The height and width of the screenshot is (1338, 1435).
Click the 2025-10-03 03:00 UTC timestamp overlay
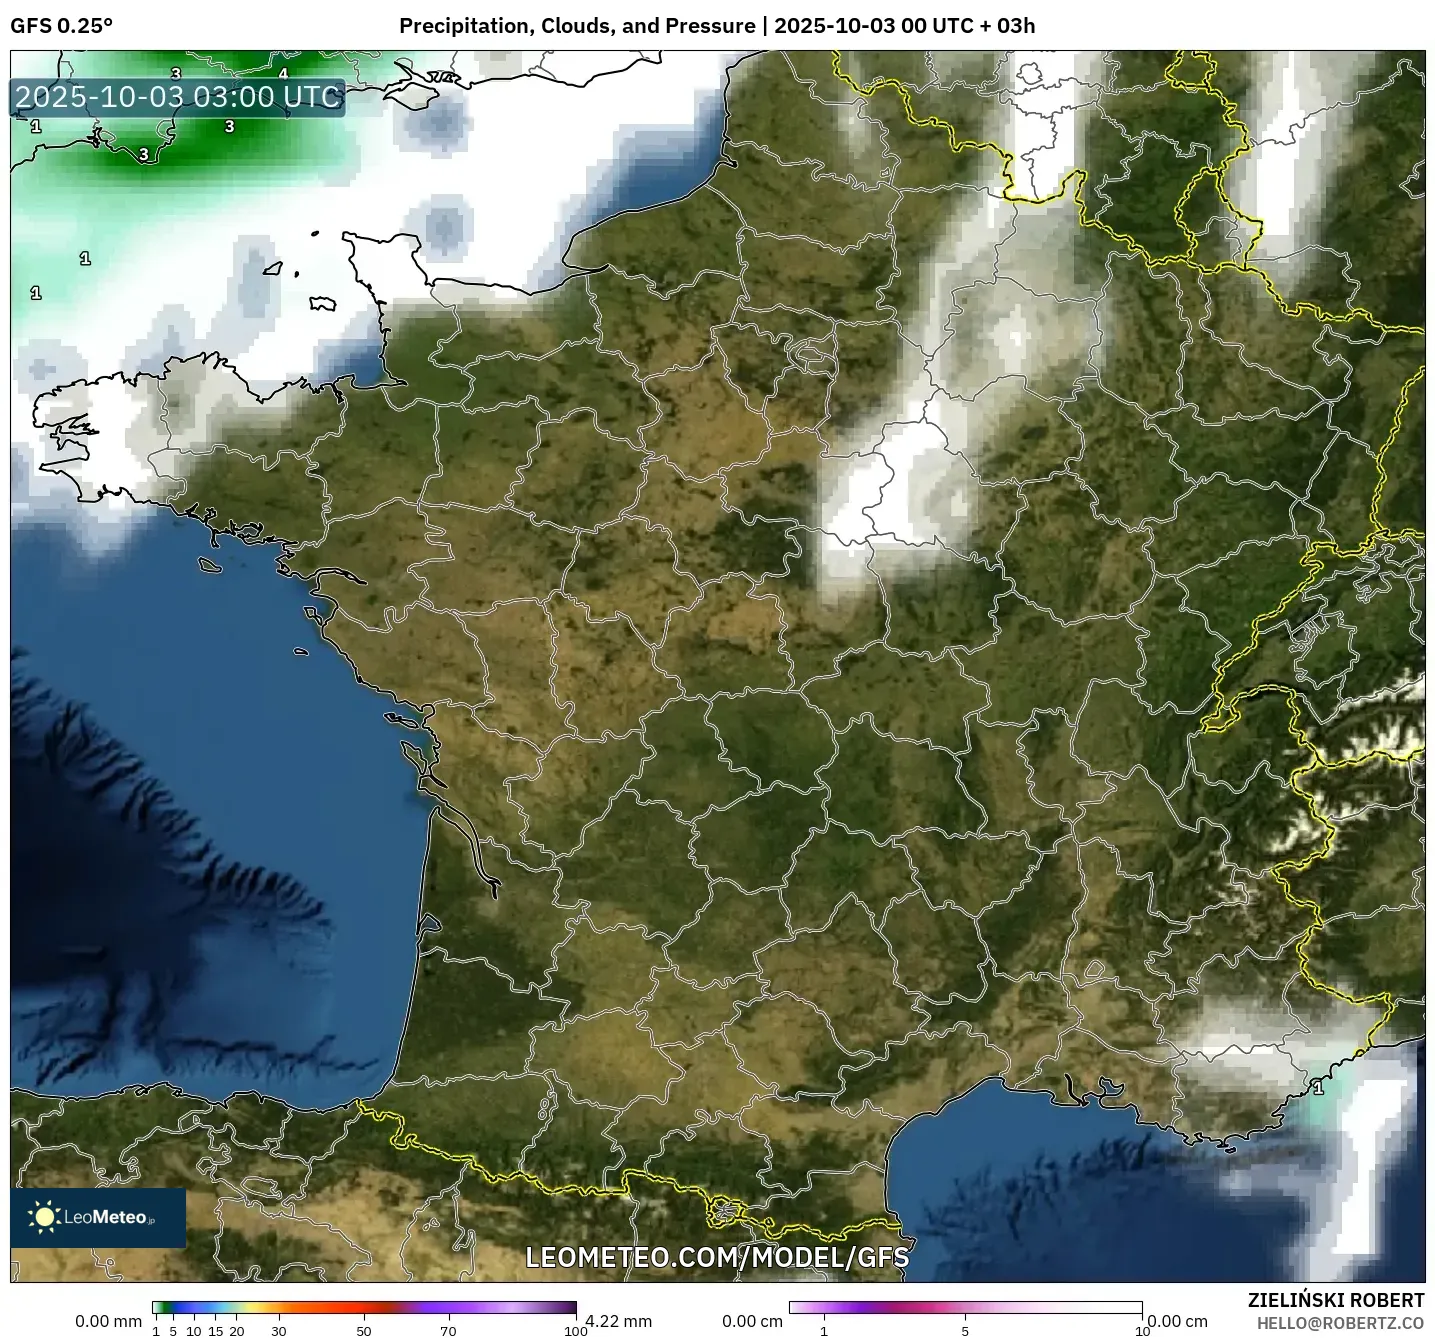pos(178,97)
